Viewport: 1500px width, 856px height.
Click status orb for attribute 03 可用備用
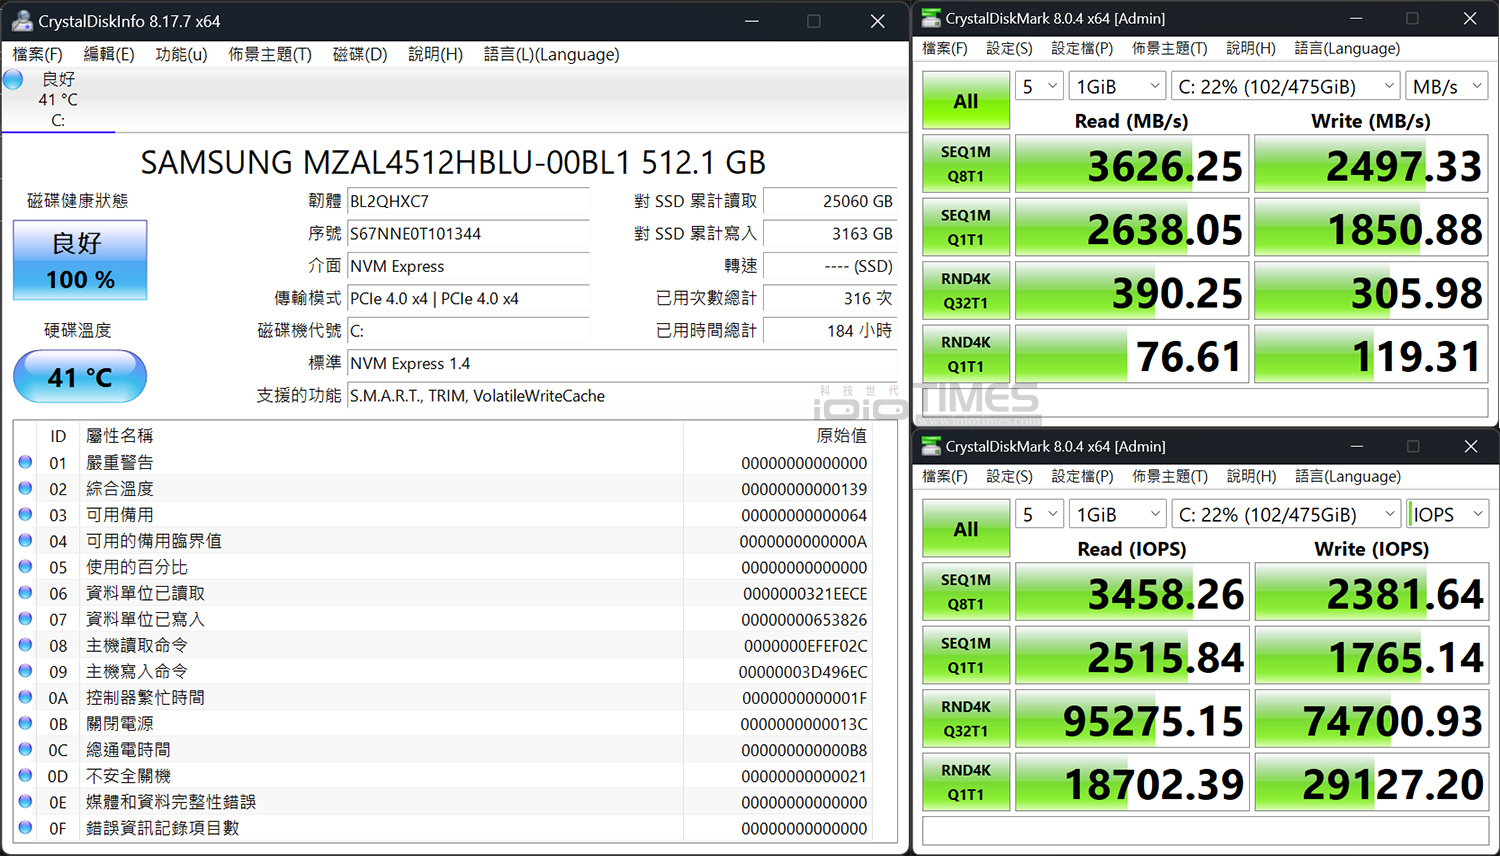(x=25, y=514)
